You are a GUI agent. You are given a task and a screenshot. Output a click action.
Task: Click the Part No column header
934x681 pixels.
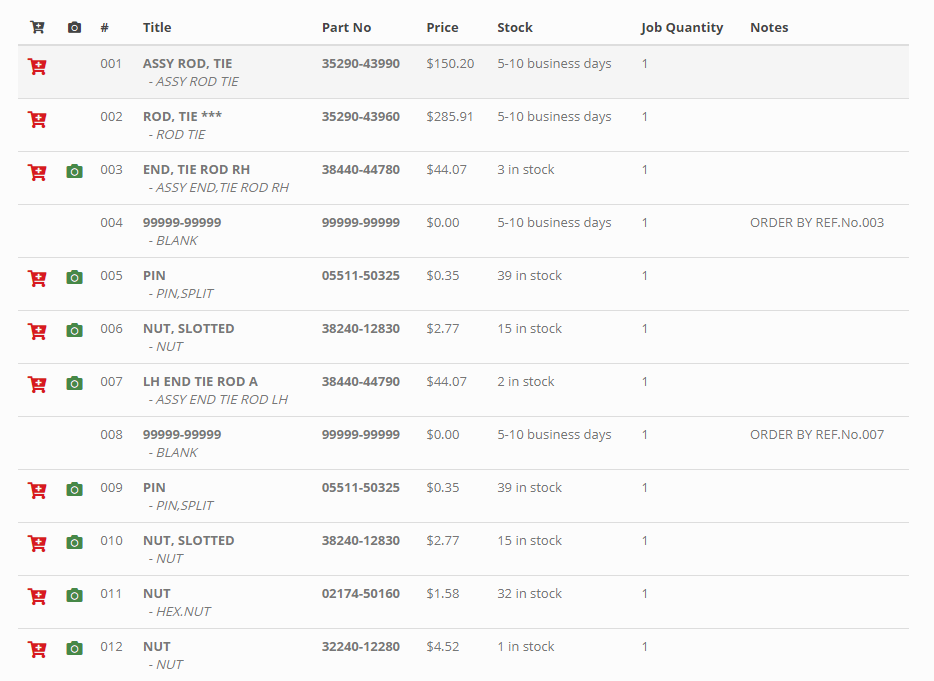click(x=346, y=28)
